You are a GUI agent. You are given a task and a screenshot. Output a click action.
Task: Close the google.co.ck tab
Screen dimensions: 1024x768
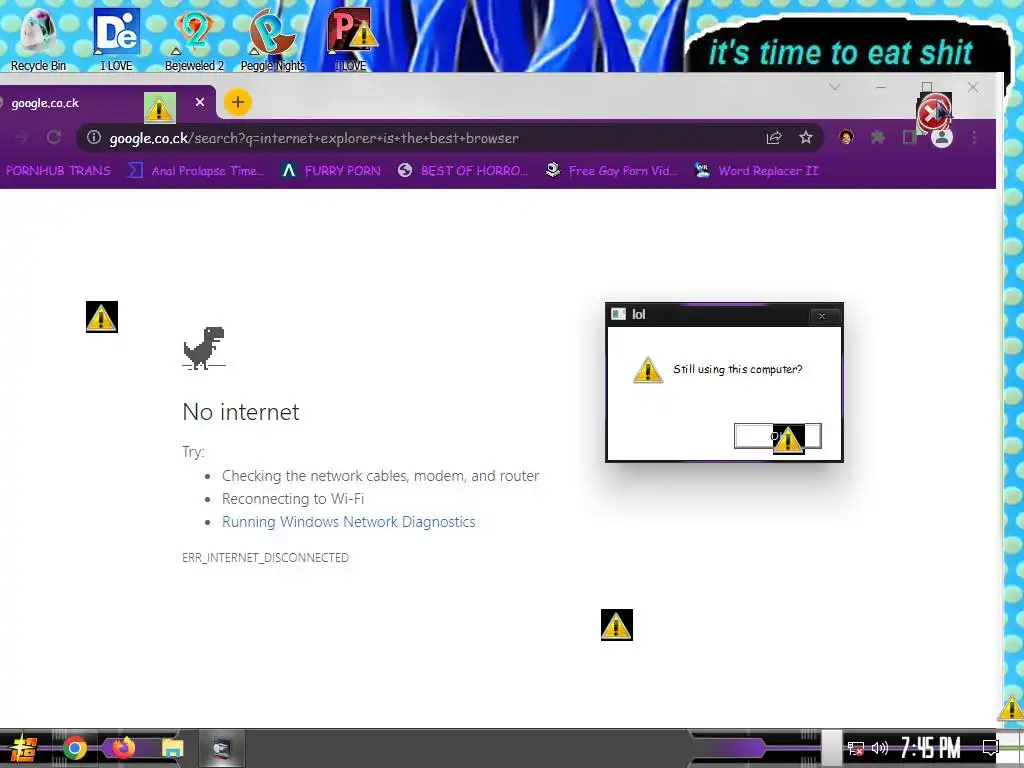coord(200,103)
